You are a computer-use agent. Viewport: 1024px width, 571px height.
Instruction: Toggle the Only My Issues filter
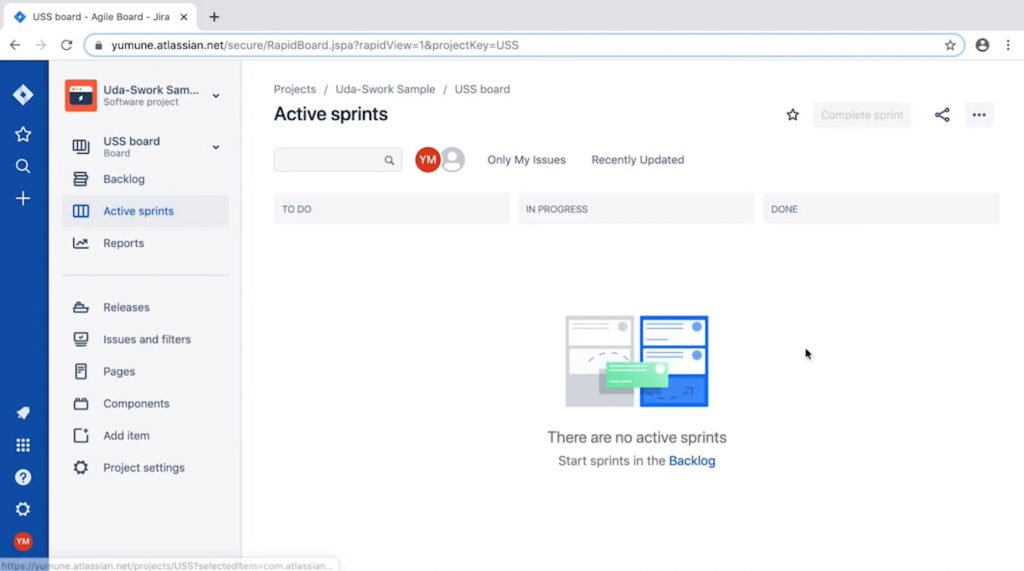click(x=526, y=159)
